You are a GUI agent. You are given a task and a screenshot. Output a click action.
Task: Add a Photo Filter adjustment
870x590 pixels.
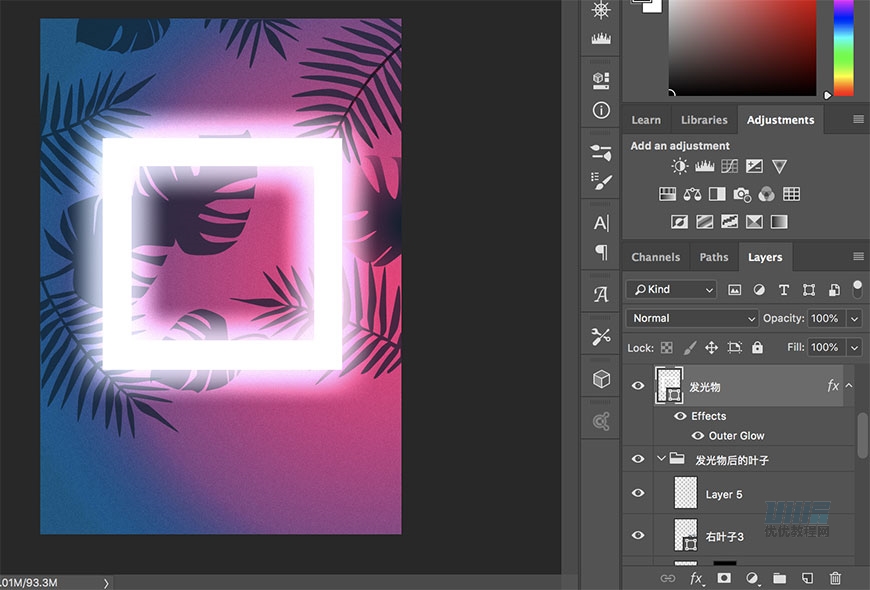tap(742, 194)
